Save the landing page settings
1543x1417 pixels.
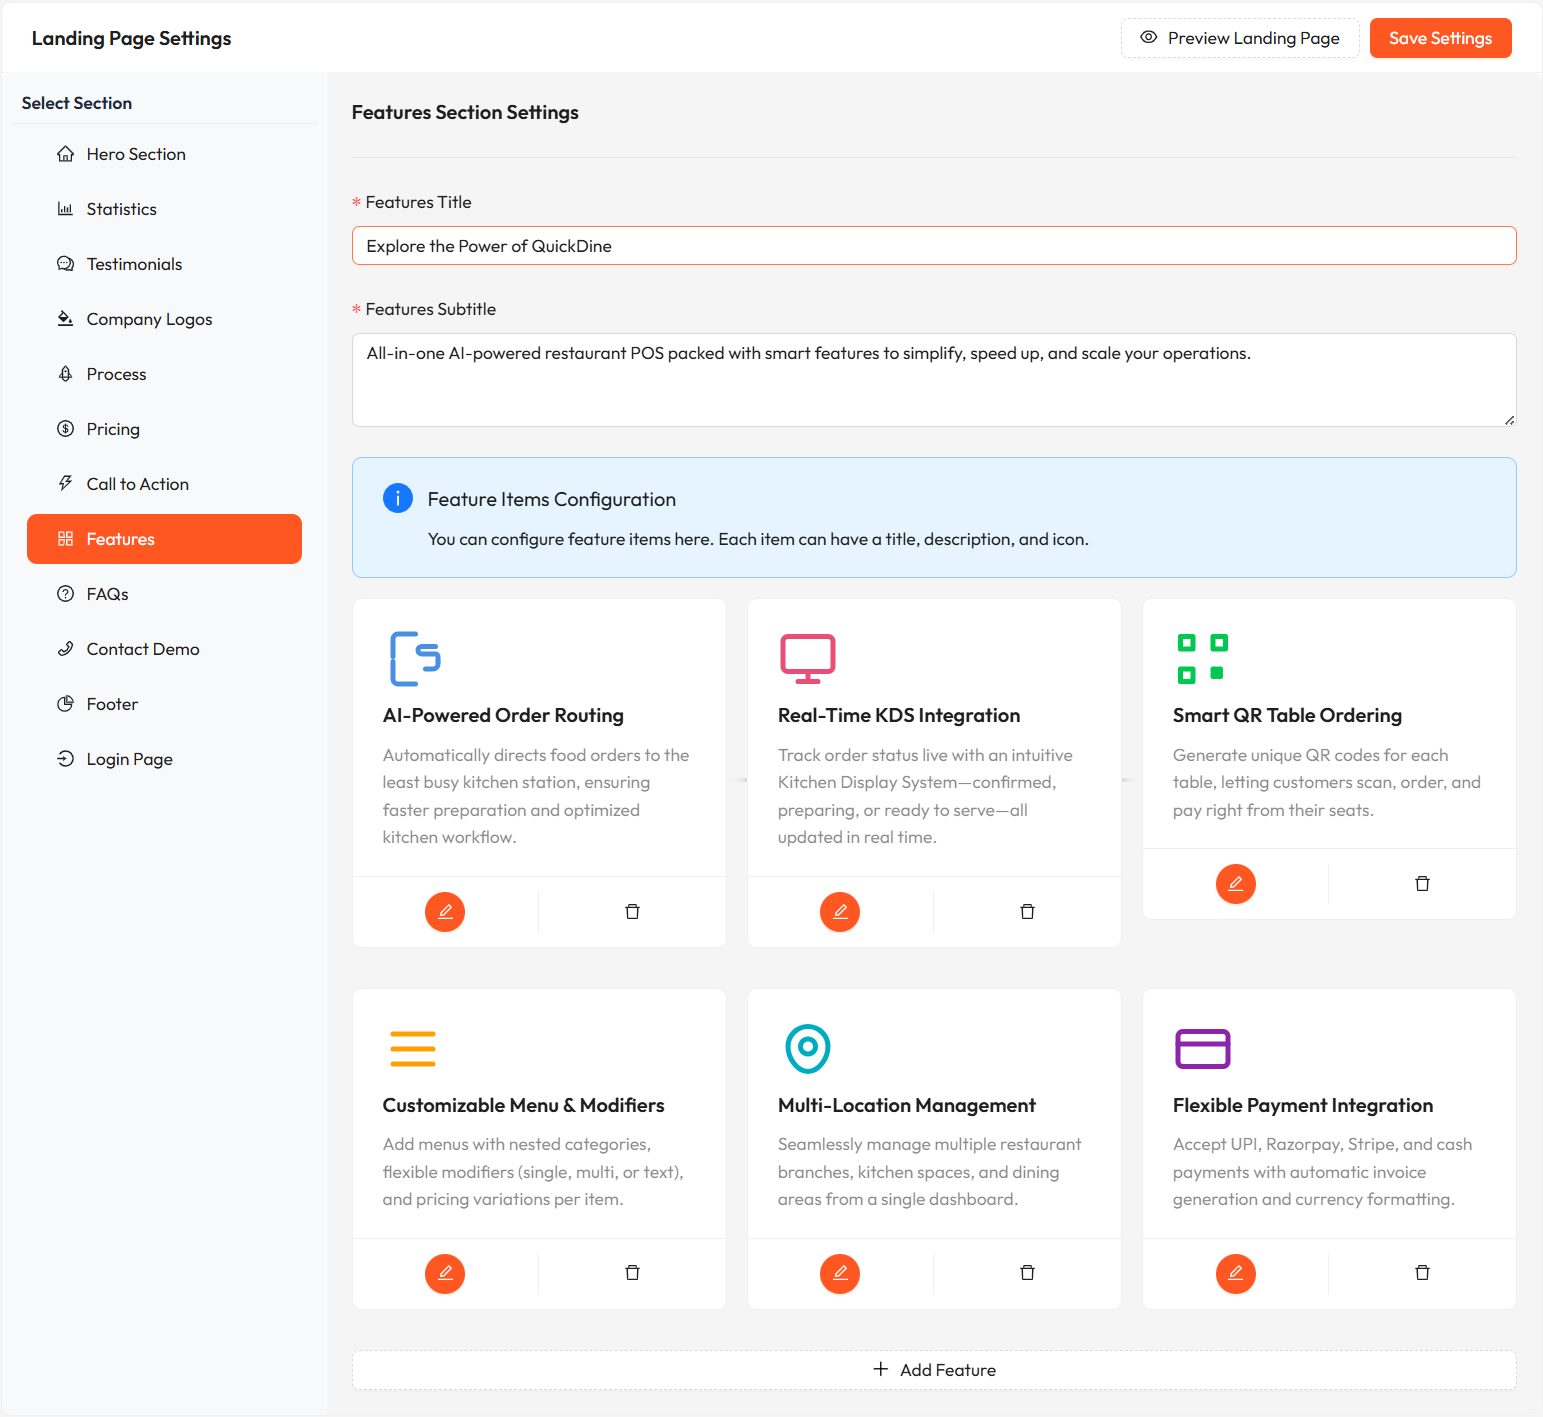tap(1440, 38)
